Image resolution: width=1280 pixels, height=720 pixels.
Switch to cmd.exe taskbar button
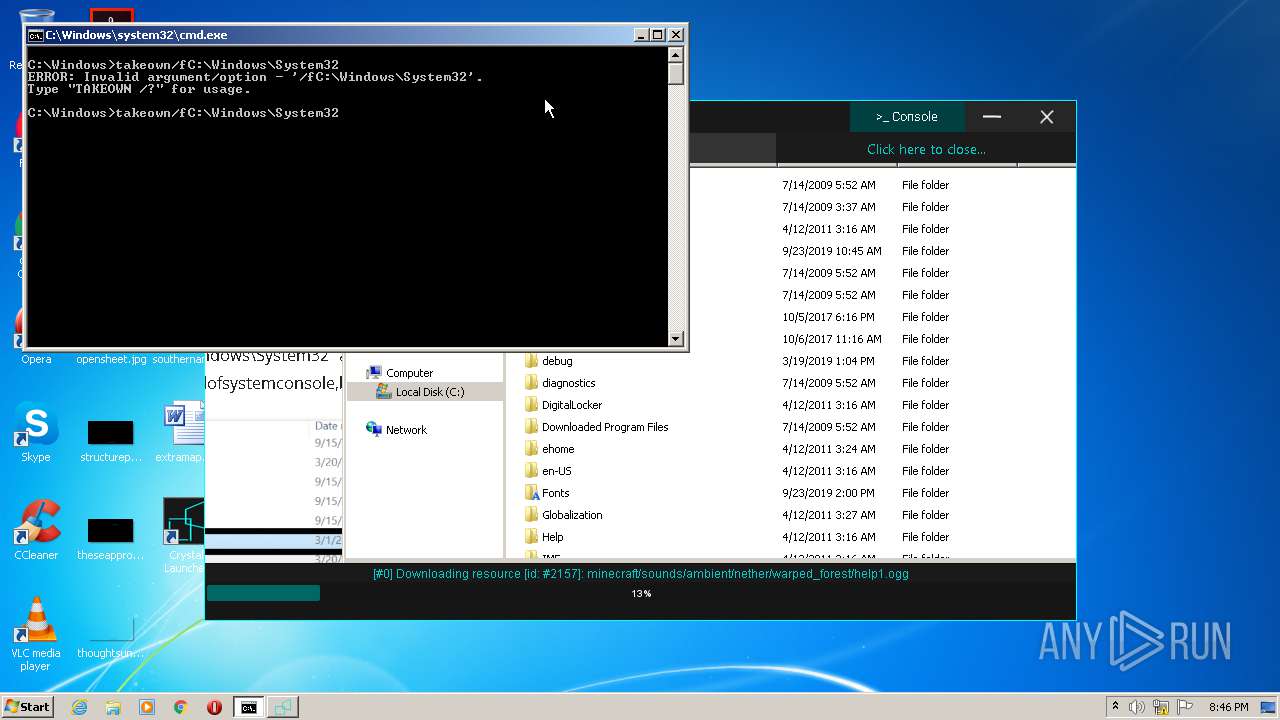pos(248,707)
